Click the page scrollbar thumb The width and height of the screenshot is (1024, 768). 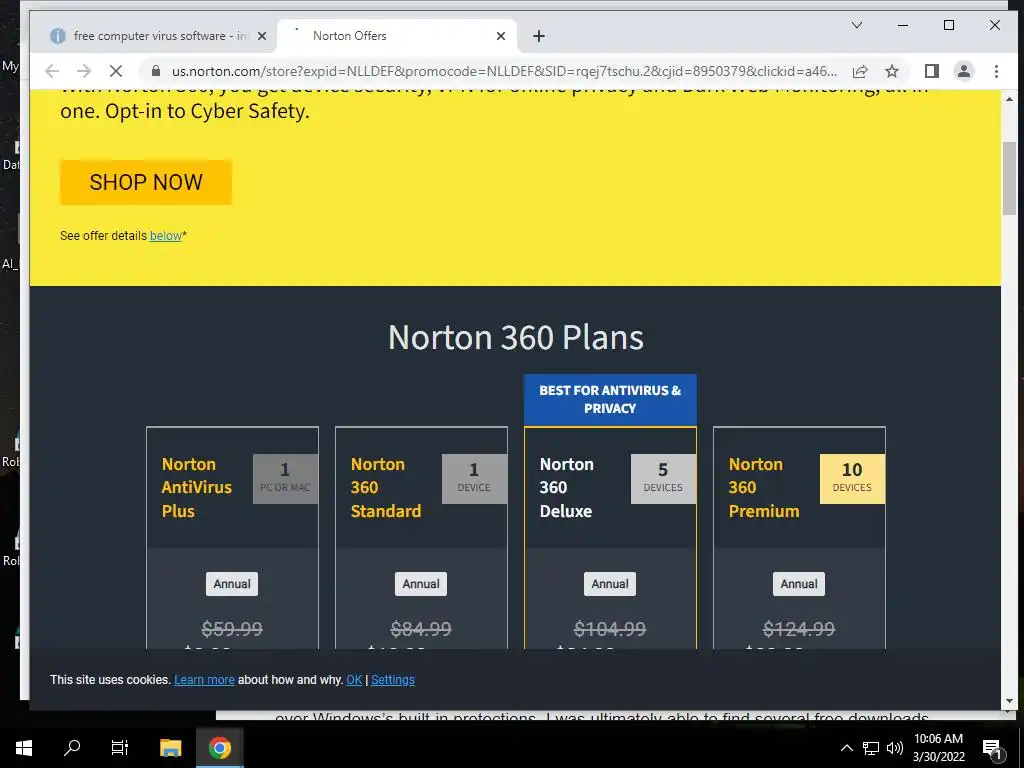point(1009,178)
